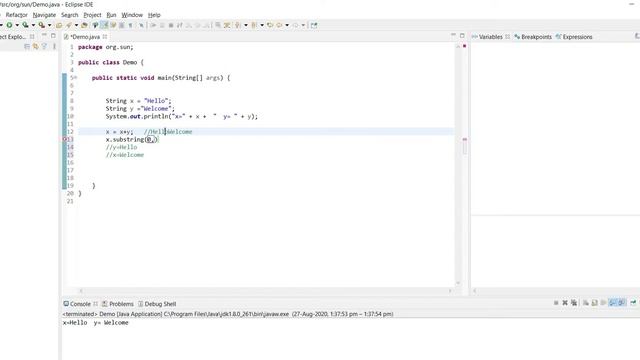Open the Project menu
The height and width of the screenshot is (360, 640).
(x=92, y=15)
